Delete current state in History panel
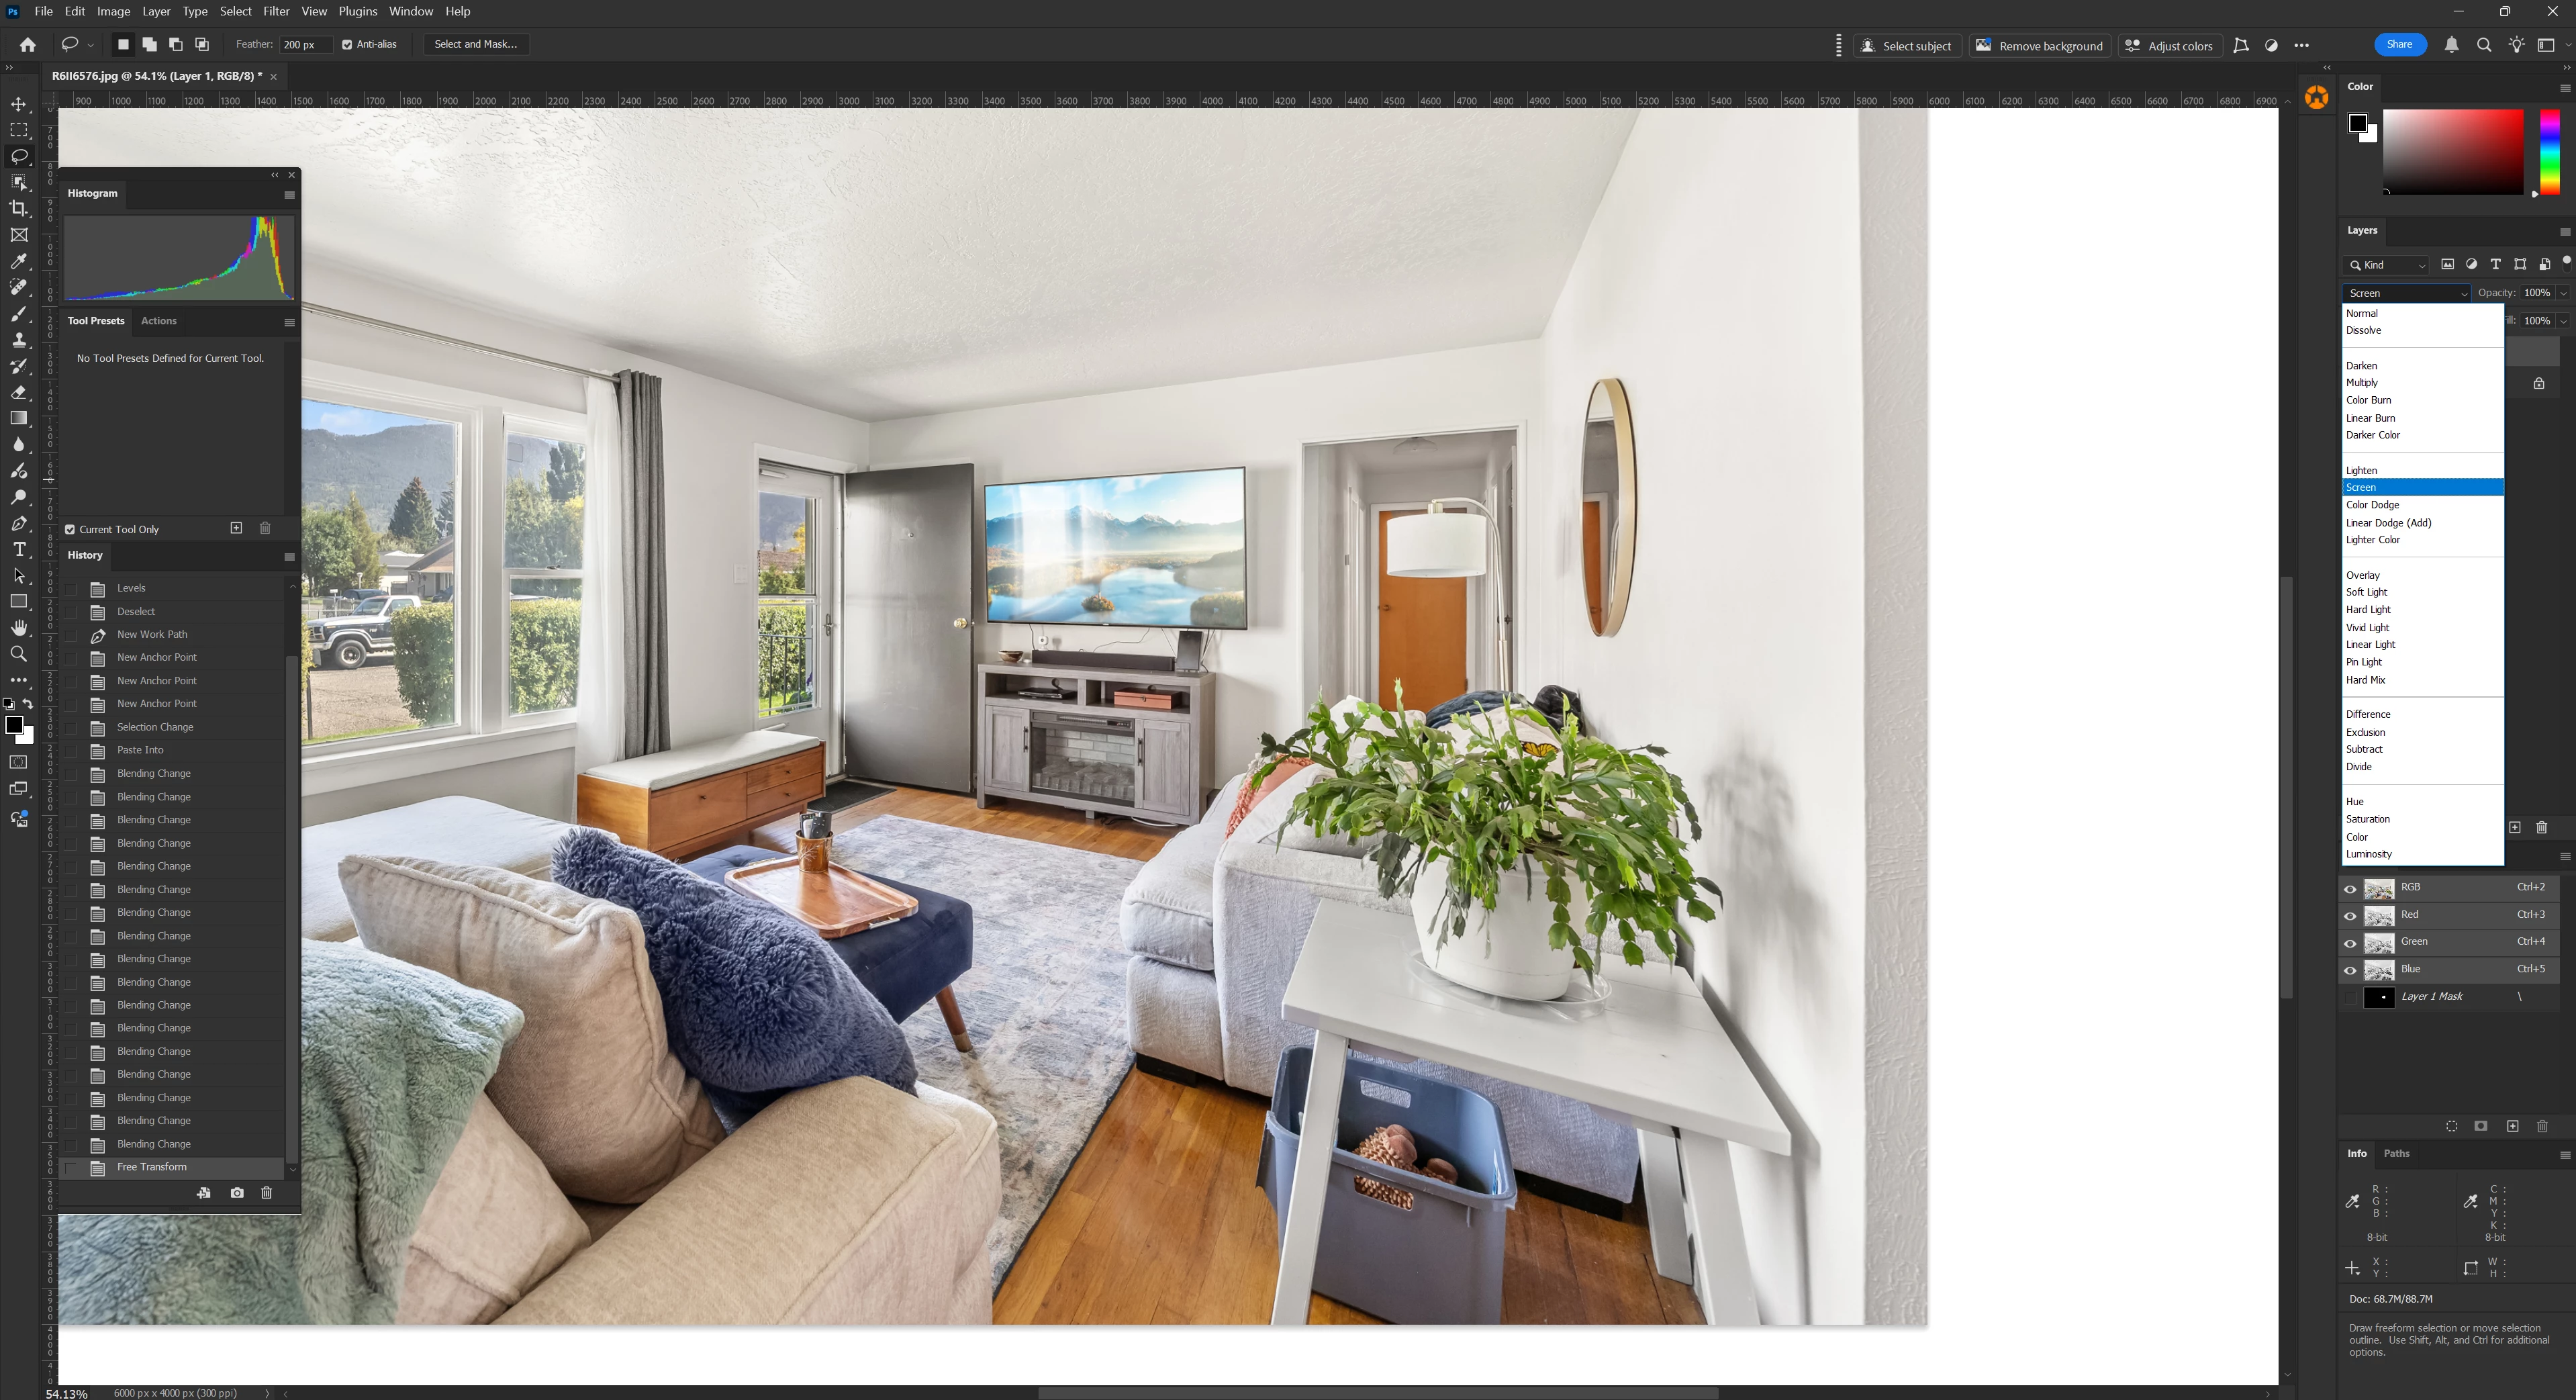 click(266, 1193)
